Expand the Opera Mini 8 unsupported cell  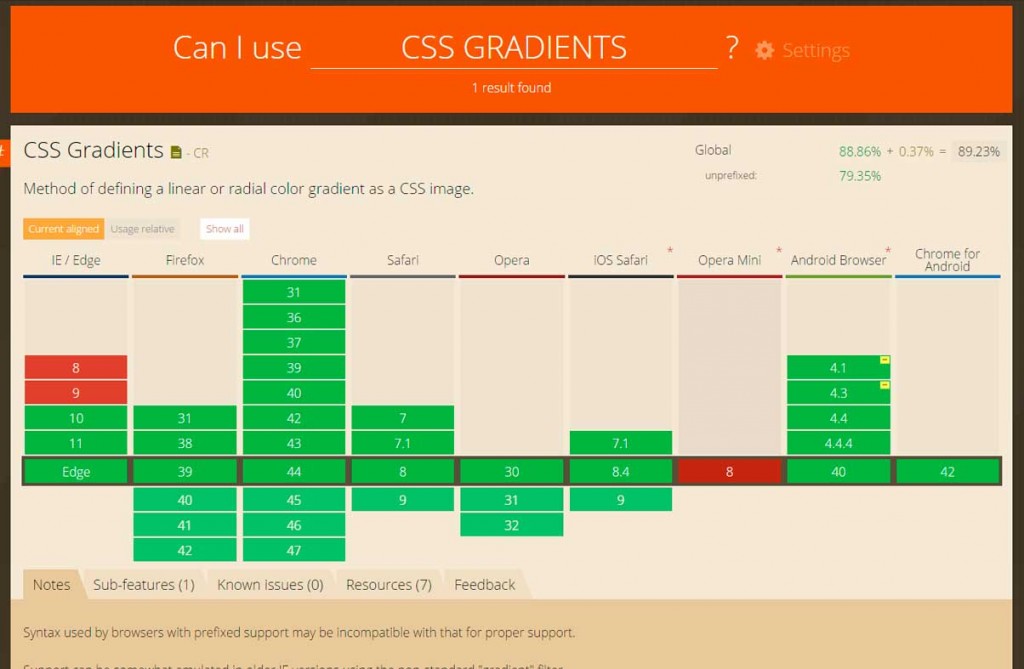pyautogui.click(x=729, y=472)
